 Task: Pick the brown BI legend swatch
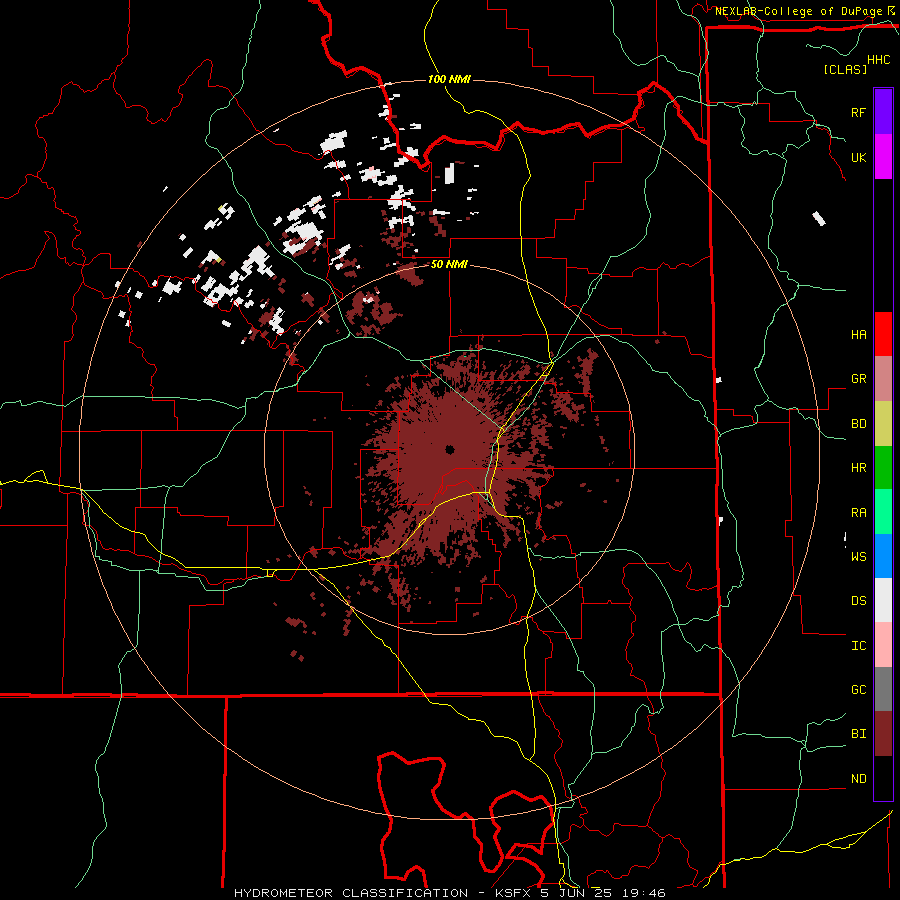click(883, 734)
